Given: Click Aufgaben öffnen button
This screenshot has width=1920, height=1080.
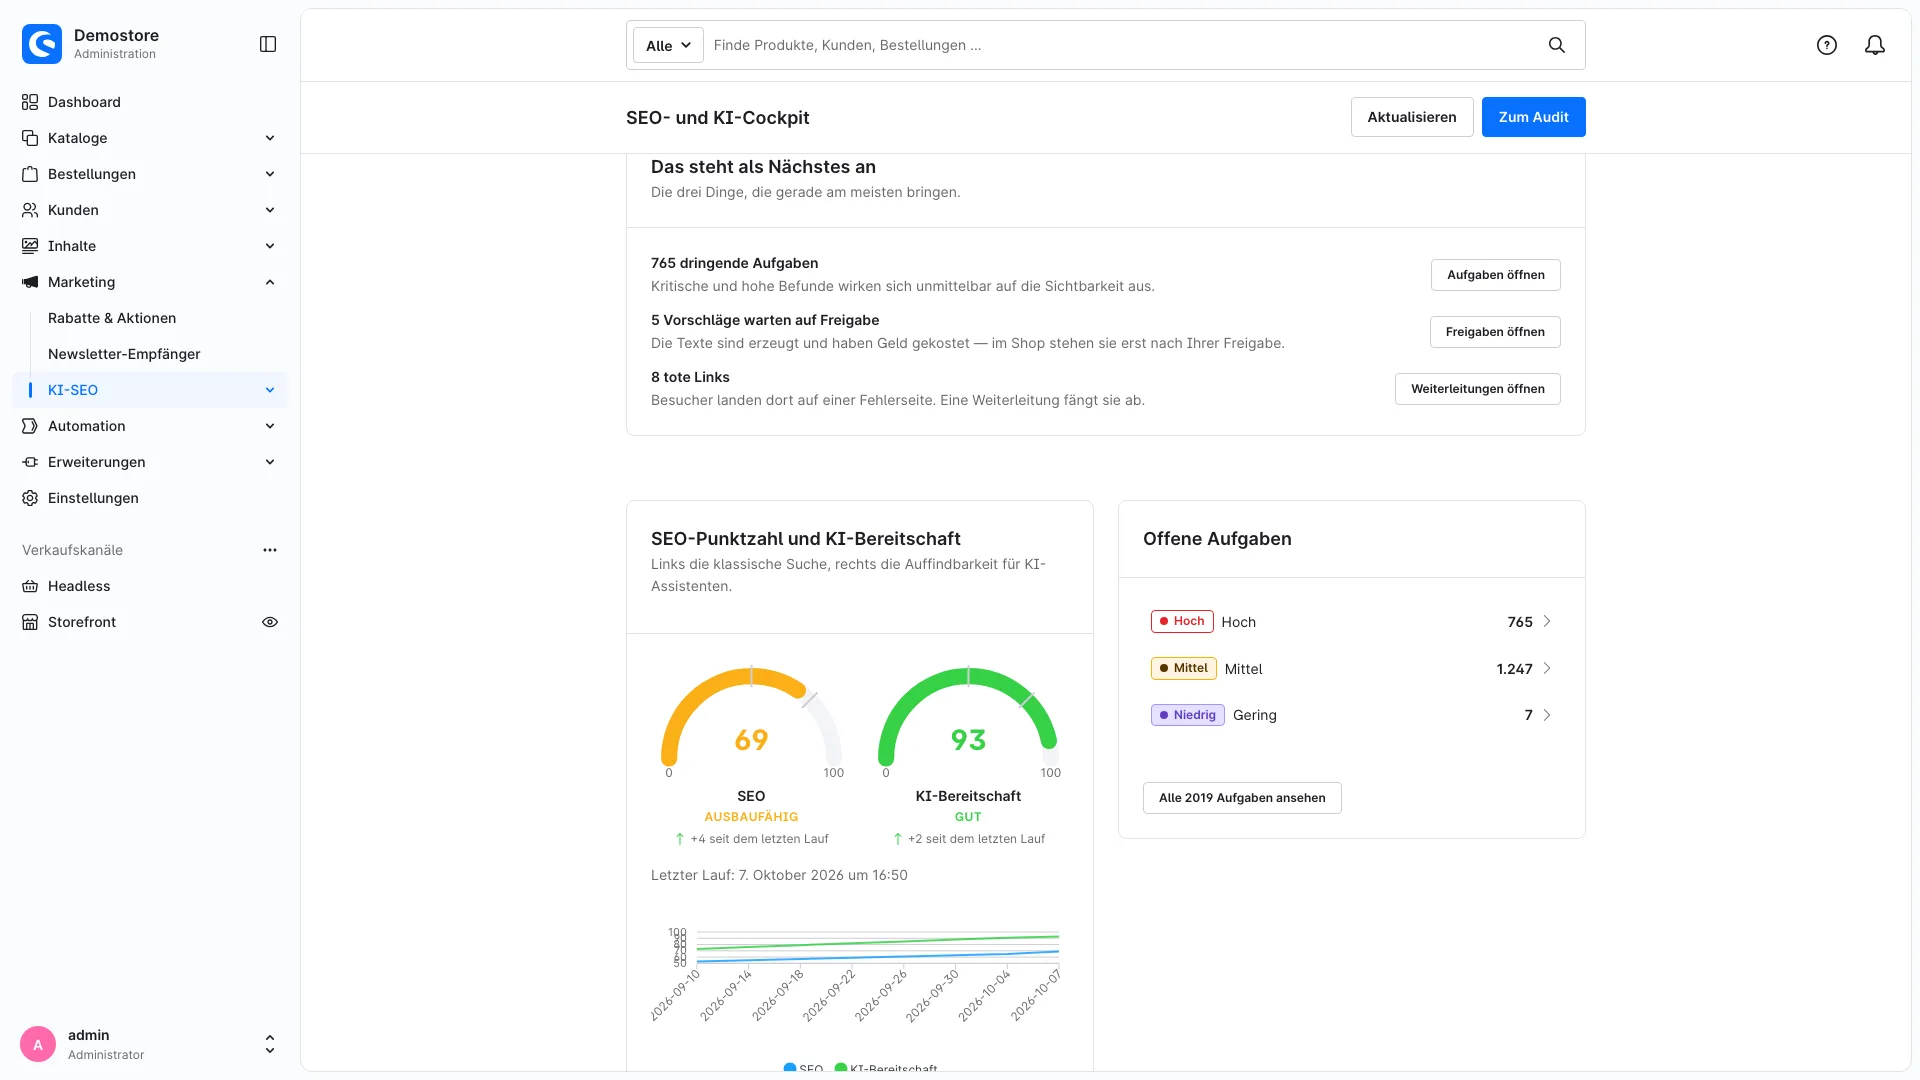Looking at the screenshot, I should (x=1496, y=275).
